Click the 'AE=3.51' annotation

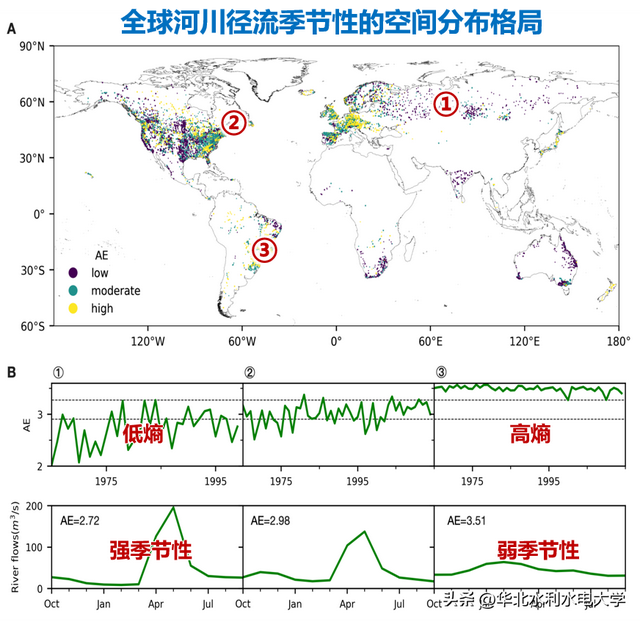(467, 521)
